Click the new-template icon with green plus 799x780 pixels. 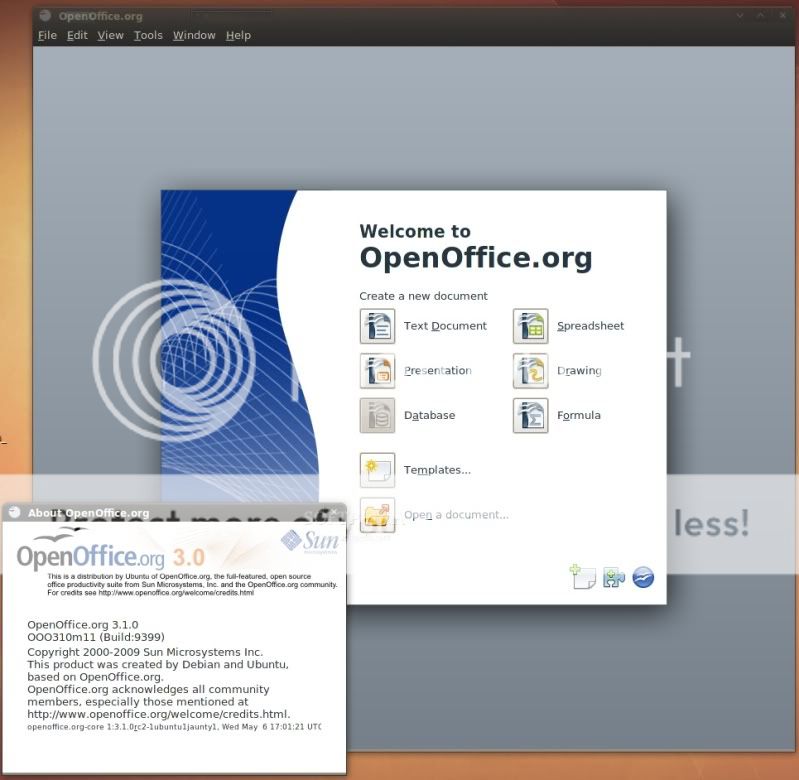582,577
